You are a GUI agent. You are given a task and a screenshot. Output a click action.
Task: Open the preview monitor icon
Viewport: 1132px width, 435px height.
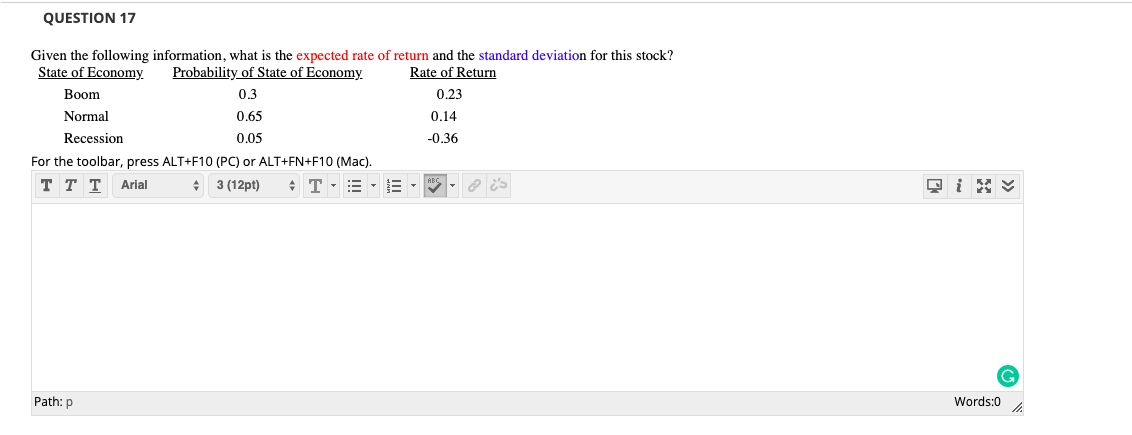point(934,186)
